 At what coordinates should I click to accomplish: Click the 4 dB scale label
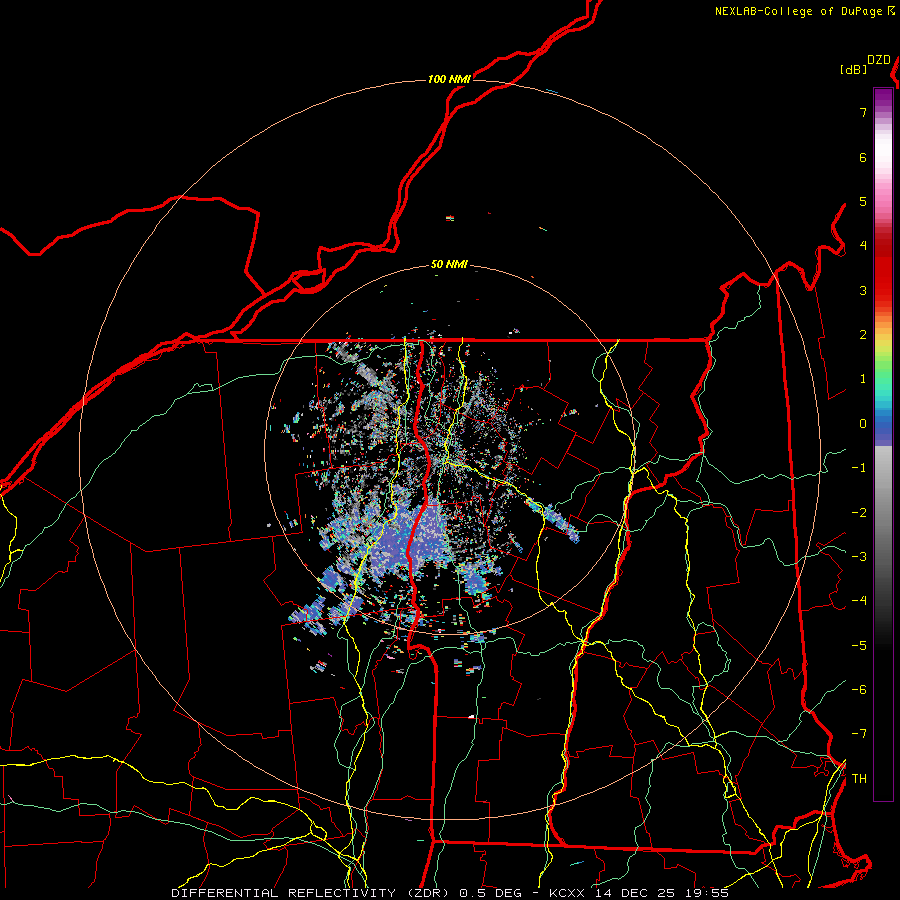[x=863, y=246]
